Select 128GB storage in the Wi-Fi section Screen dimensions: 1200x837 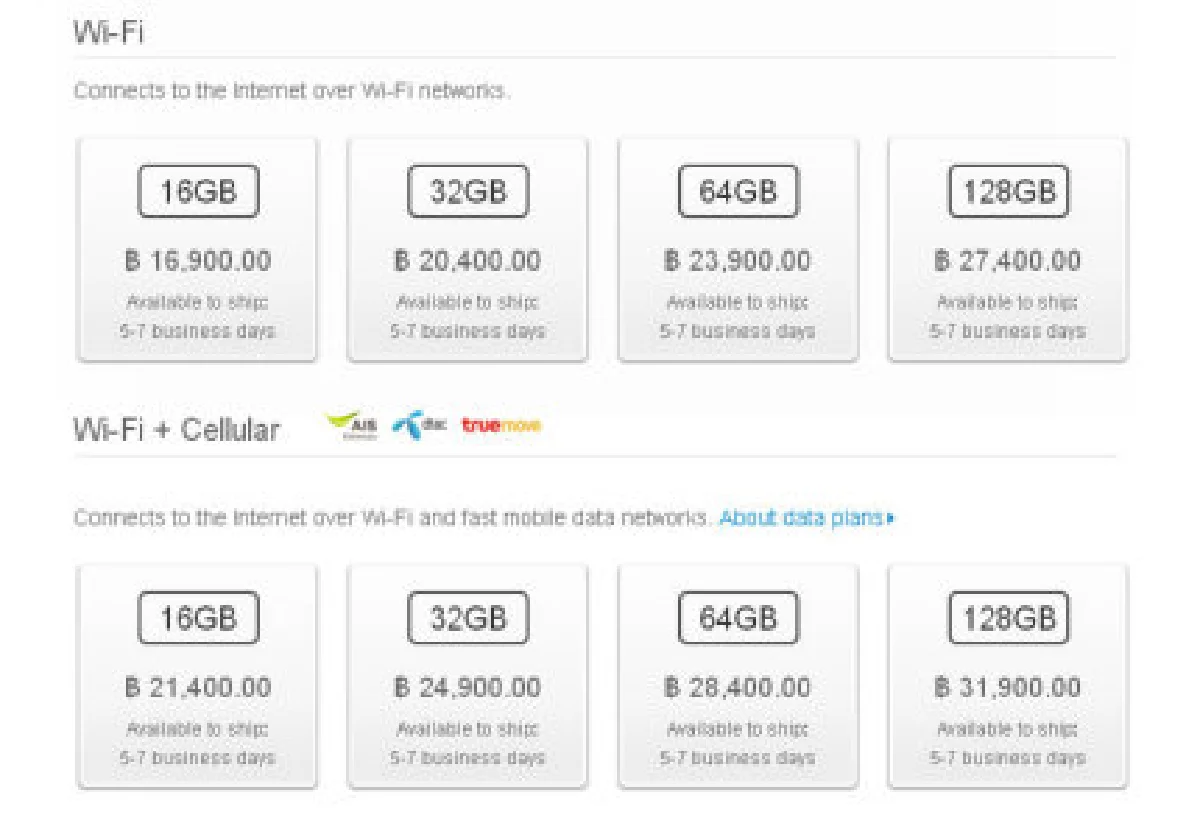[x=1008, y=192]
